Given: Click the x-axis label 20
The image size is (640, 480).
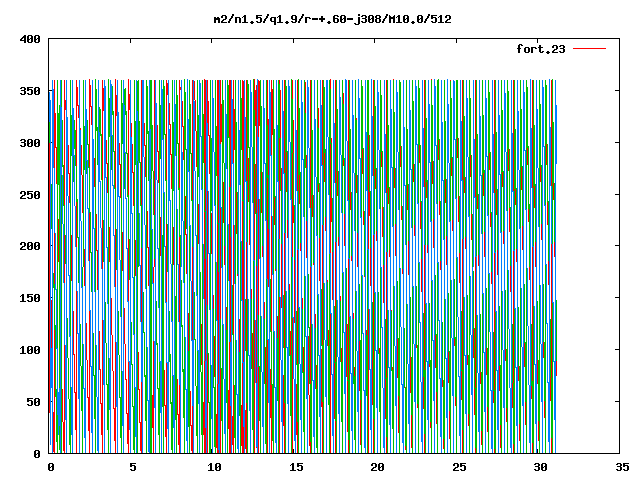Looking at the screenshot, I should click(x=378, y=467).
